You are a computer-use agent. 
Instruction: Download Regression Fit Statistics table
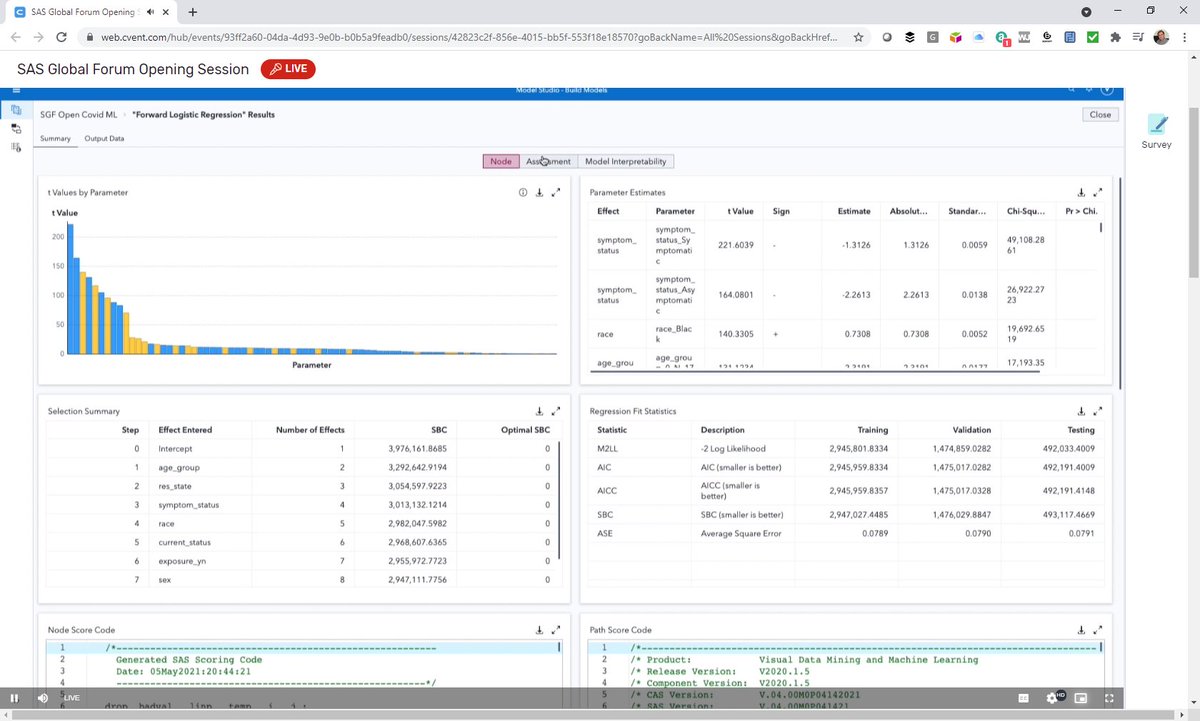[x=1081, y=411]
